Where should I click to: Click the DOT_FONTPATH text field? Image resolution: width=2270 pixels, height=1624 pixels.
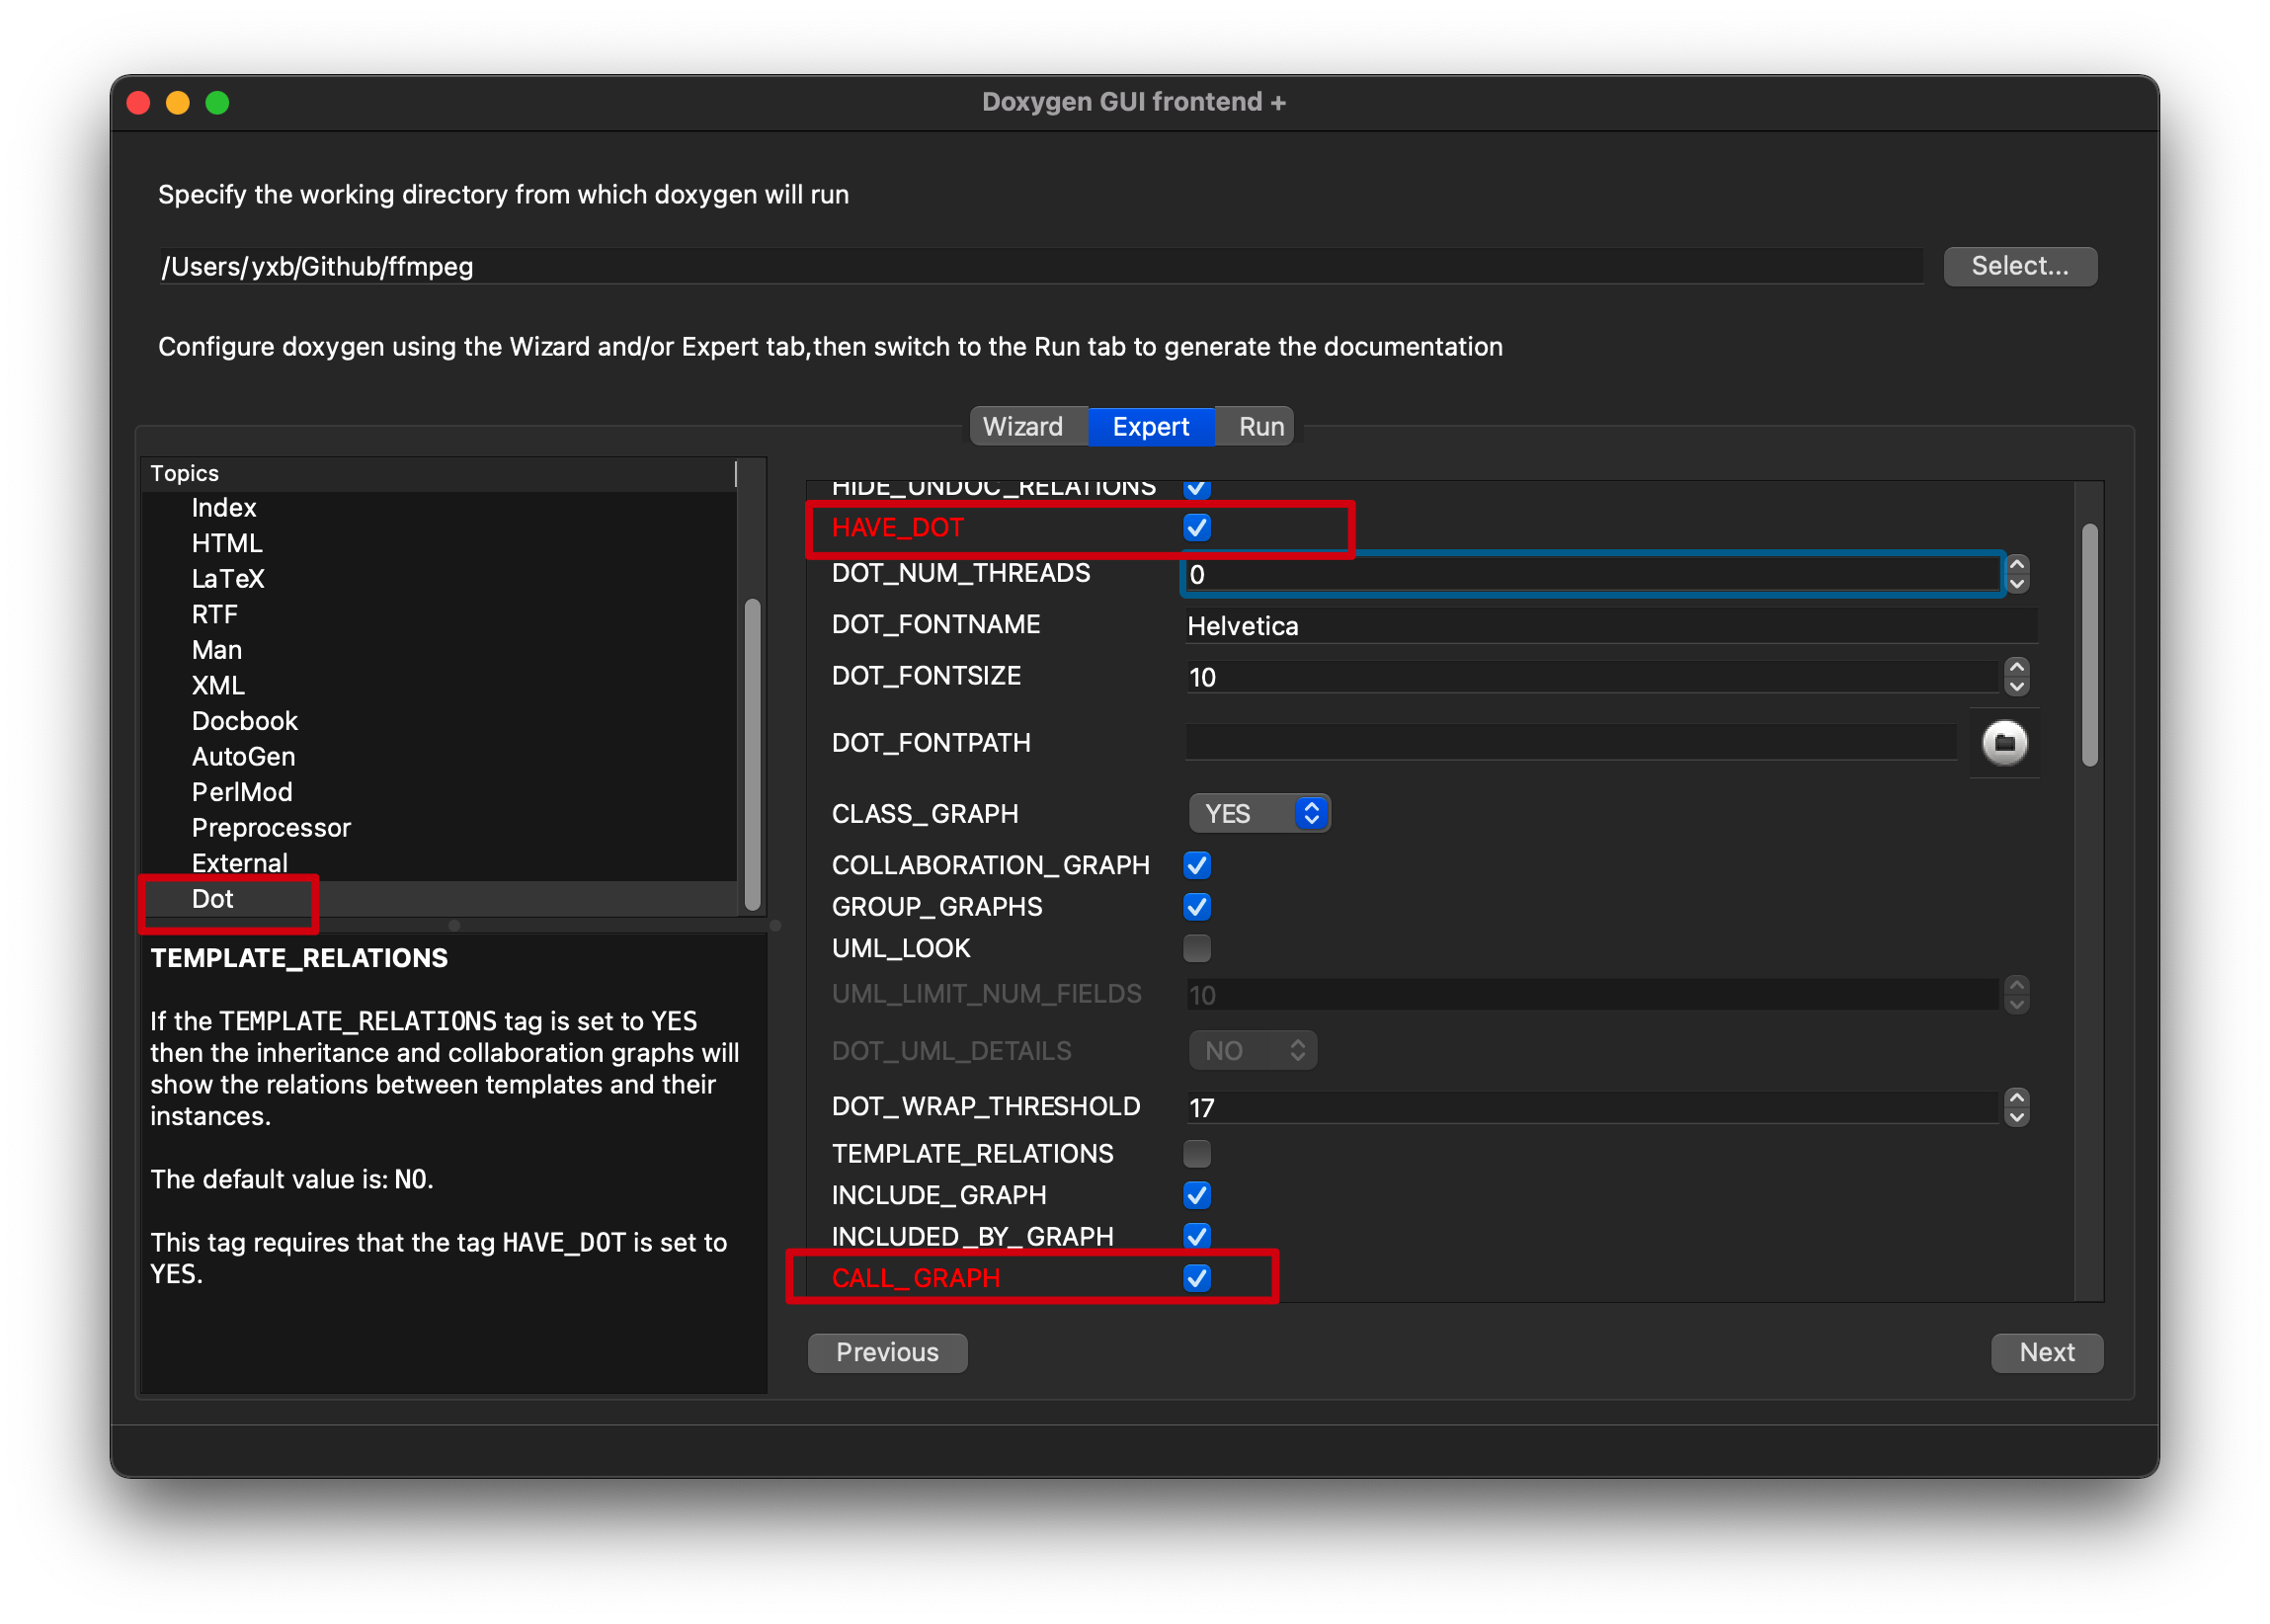click(1571, 743)
